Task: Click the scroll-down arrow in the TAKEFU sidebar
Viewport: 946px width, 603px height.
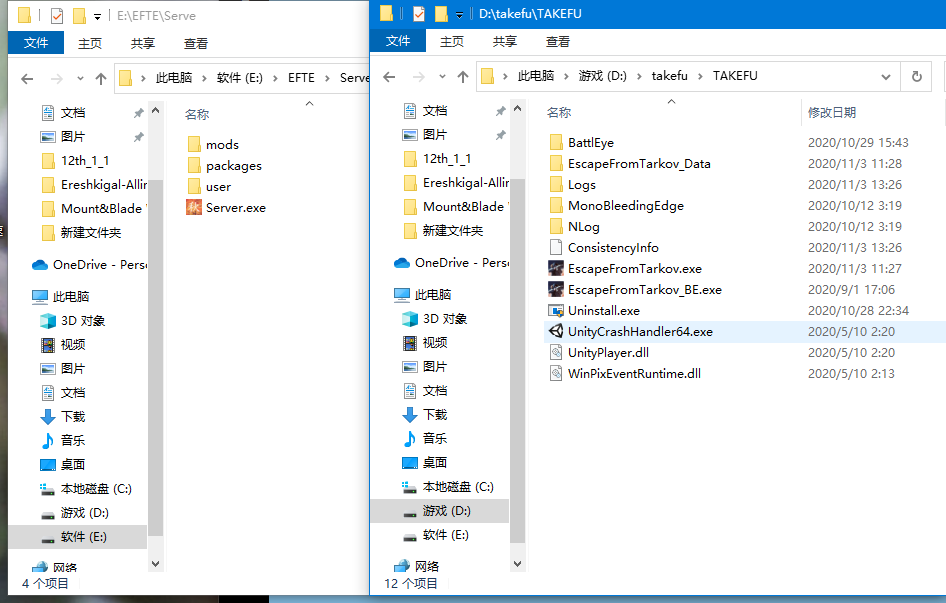Action: tap(517, 564)
